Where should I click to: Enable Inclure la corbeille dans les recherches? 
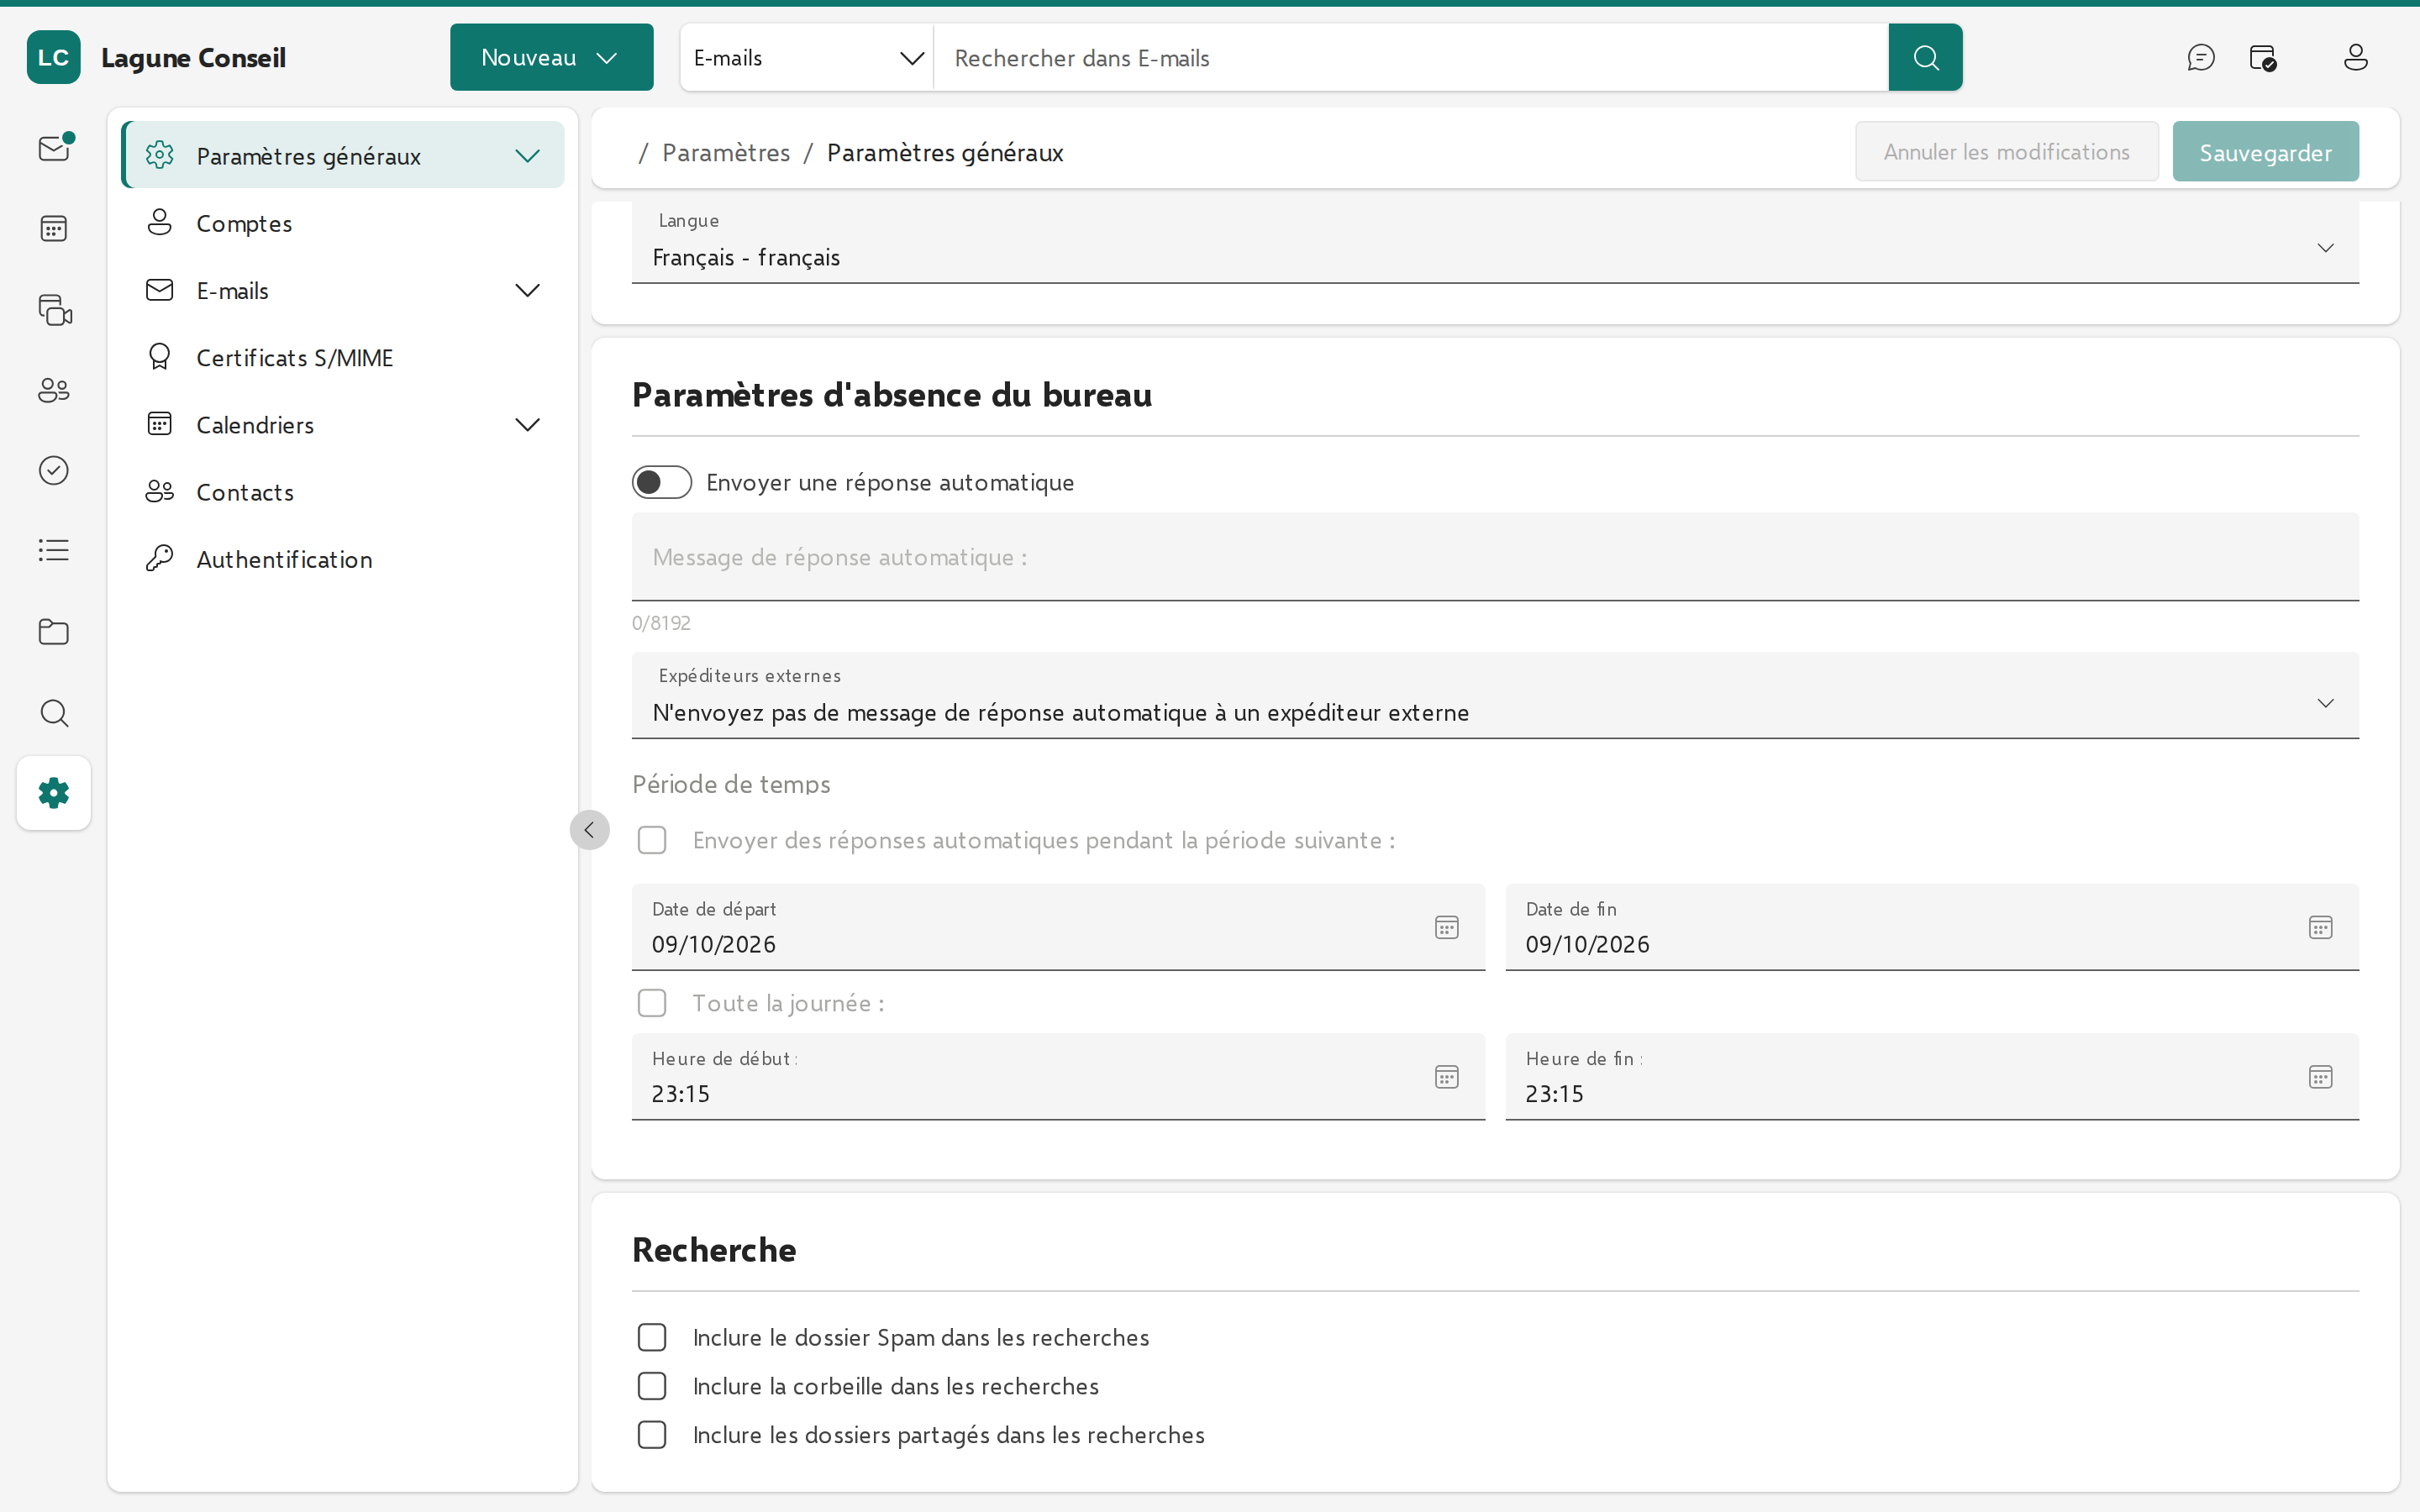point(652,1386)
